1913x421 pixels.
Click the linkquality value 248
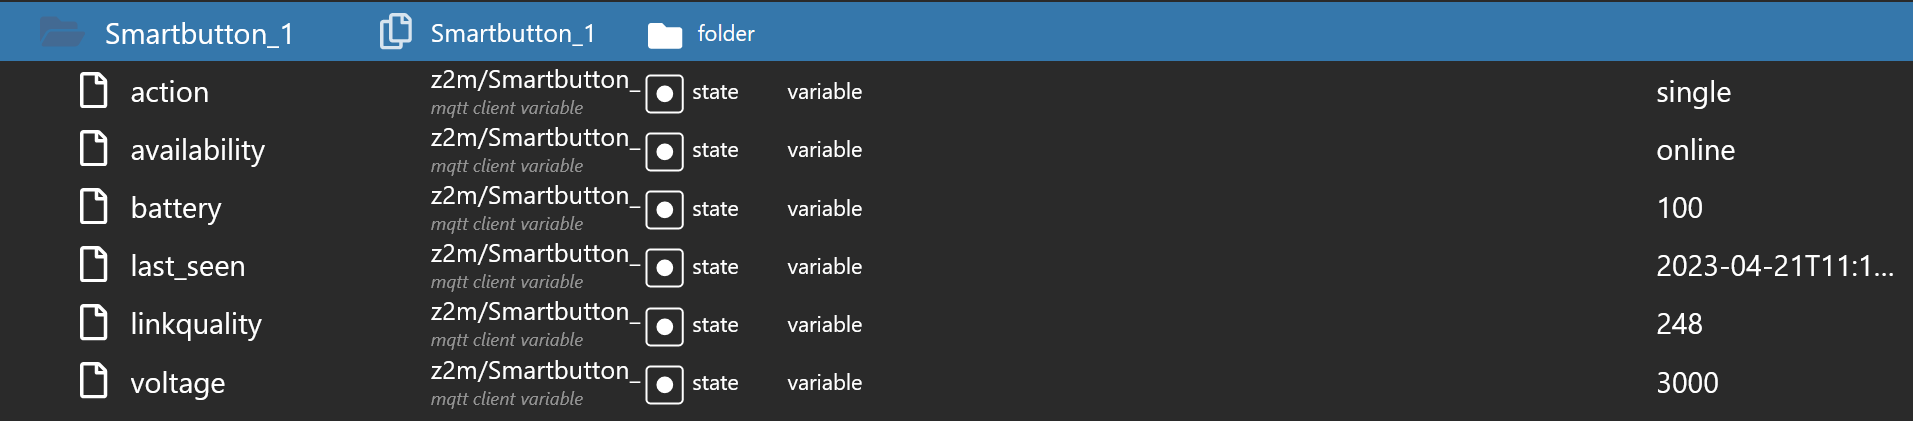click(1679, 324)
